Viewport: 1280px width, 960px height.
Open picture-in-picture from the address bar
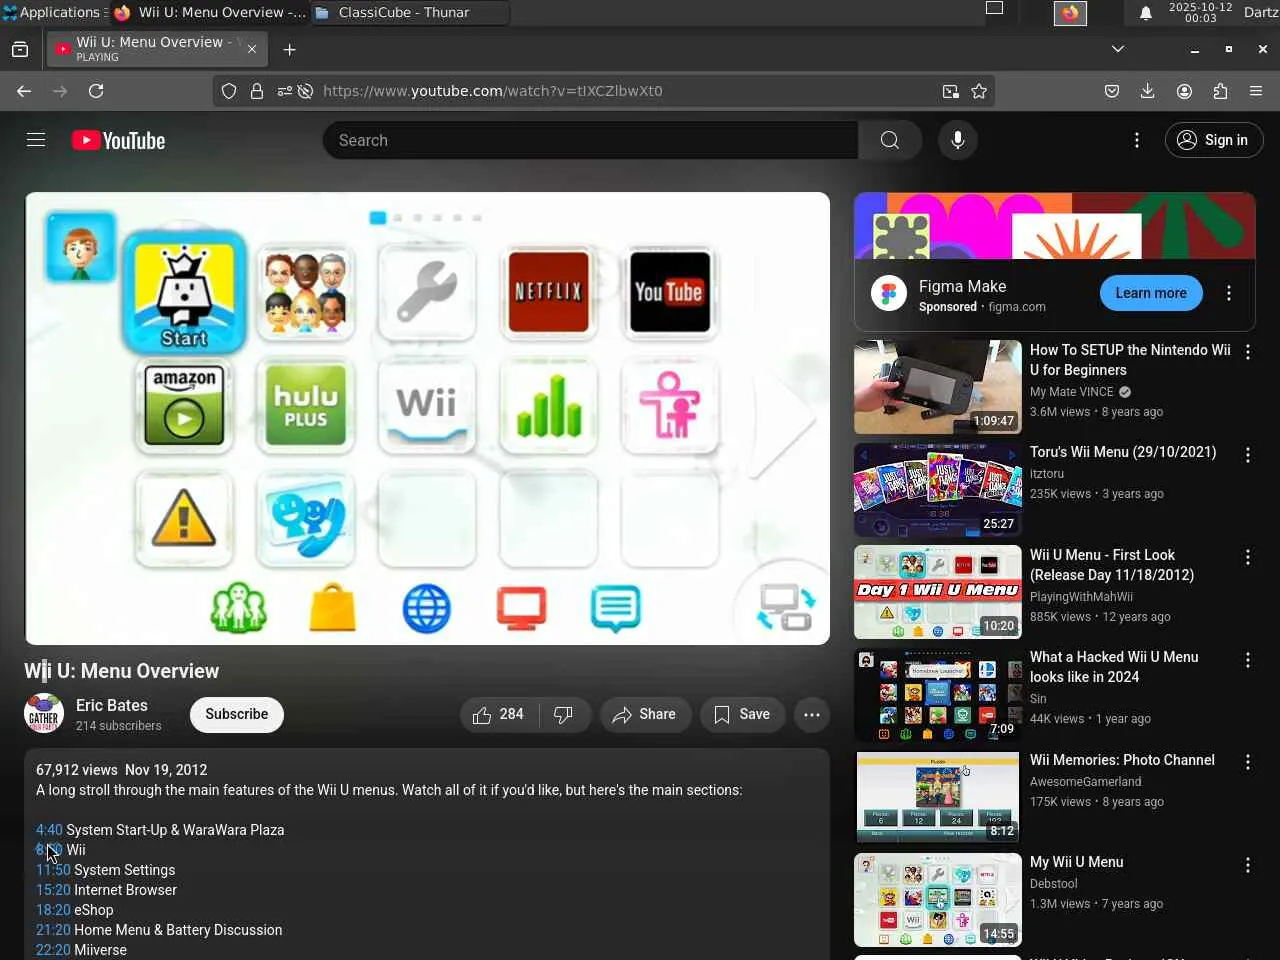[x=950, y=91]
